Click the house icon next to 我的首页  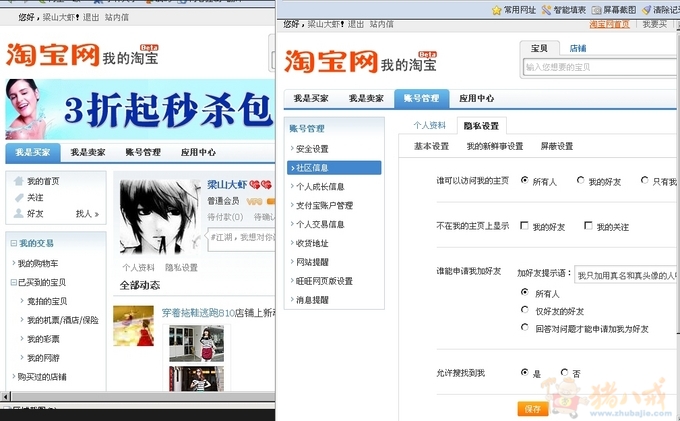coord(18,181)
